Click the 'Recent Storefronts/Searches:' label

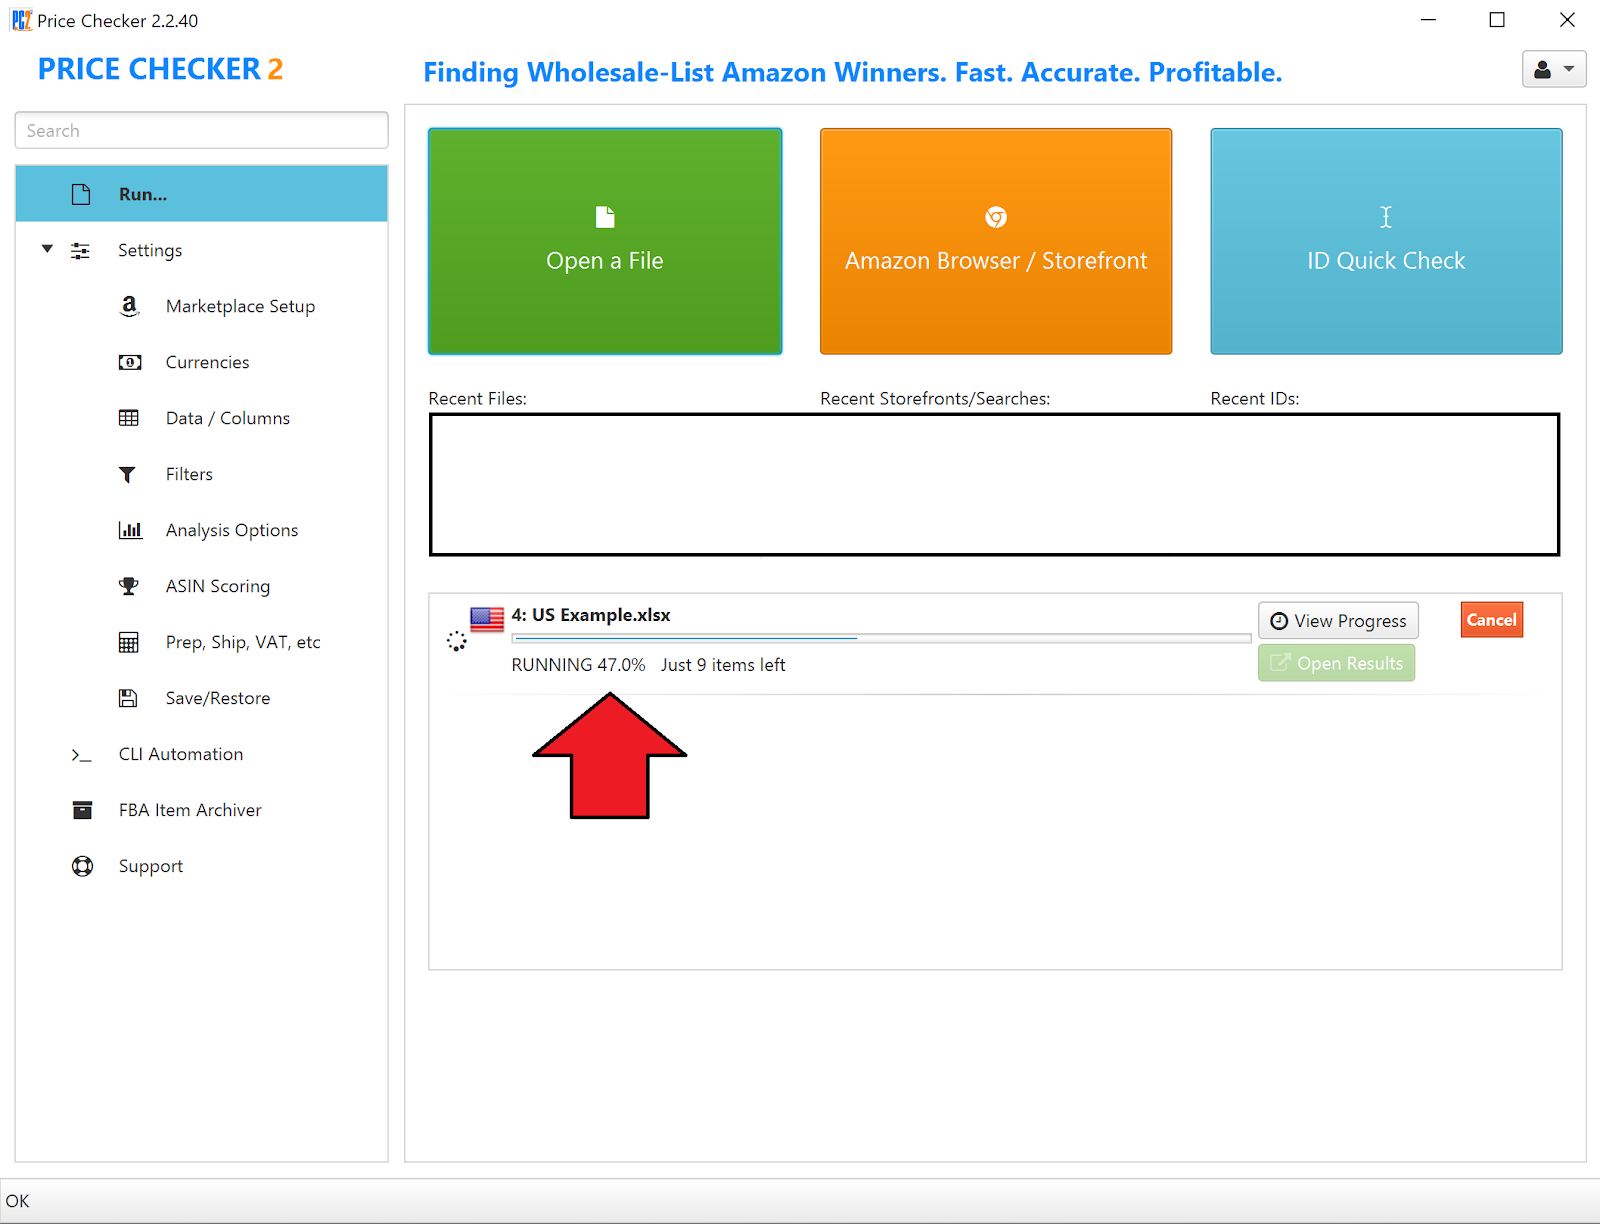coord(935,398)
